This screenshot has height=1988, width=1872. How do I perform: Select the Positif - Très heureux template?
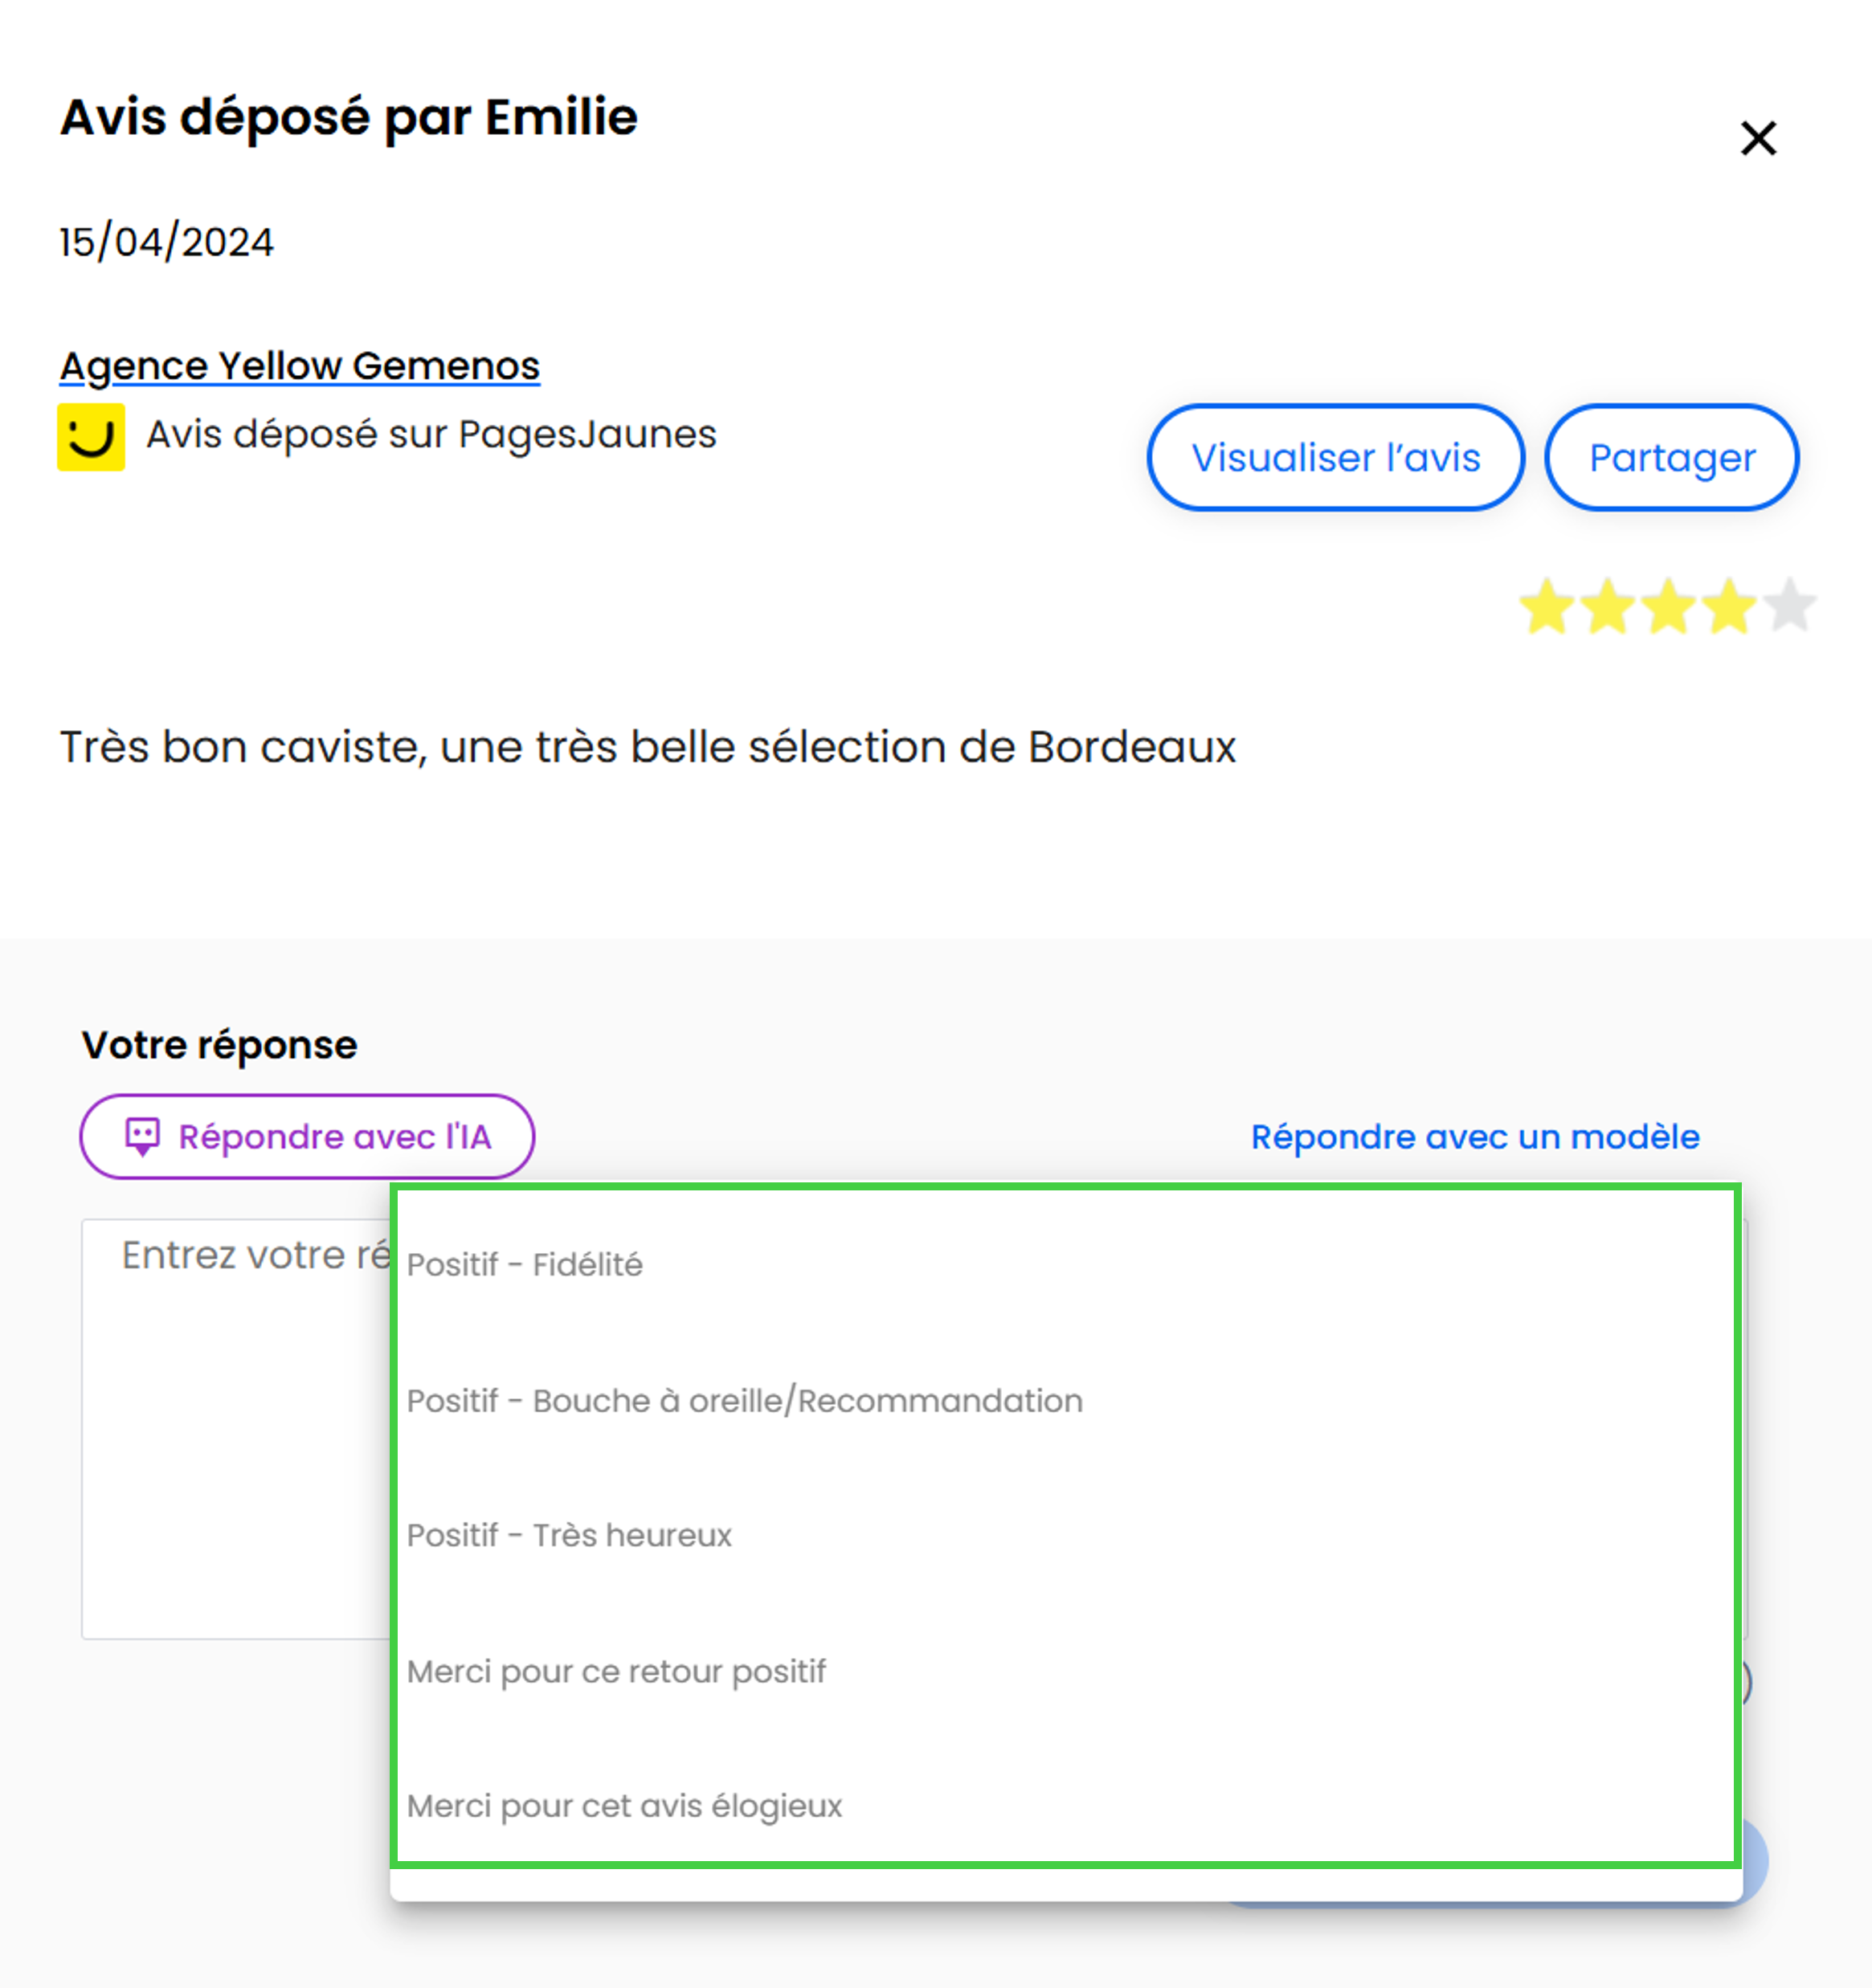click(1066, 1535)
